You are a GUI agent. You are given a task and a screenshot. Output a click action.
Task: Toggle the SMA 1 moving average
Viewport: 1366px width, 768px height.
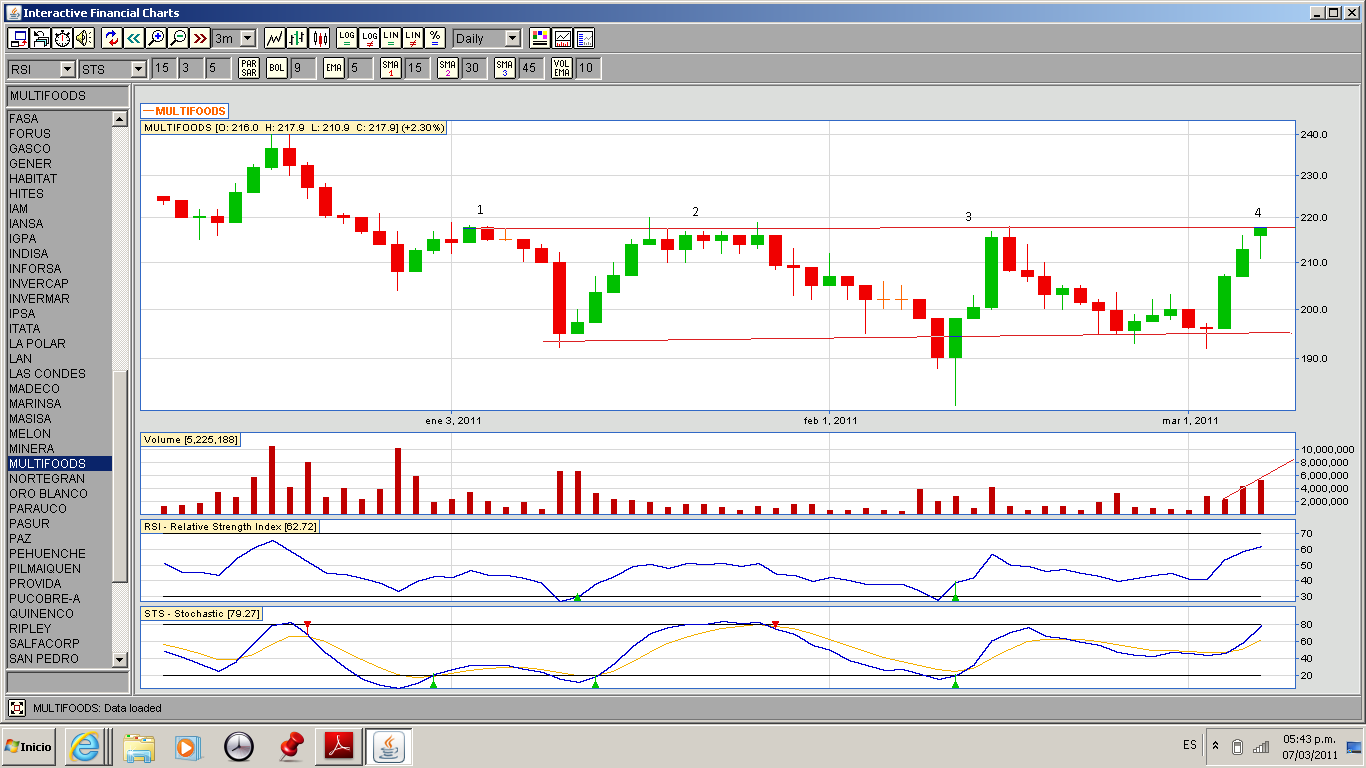click(x=391, y=68)
